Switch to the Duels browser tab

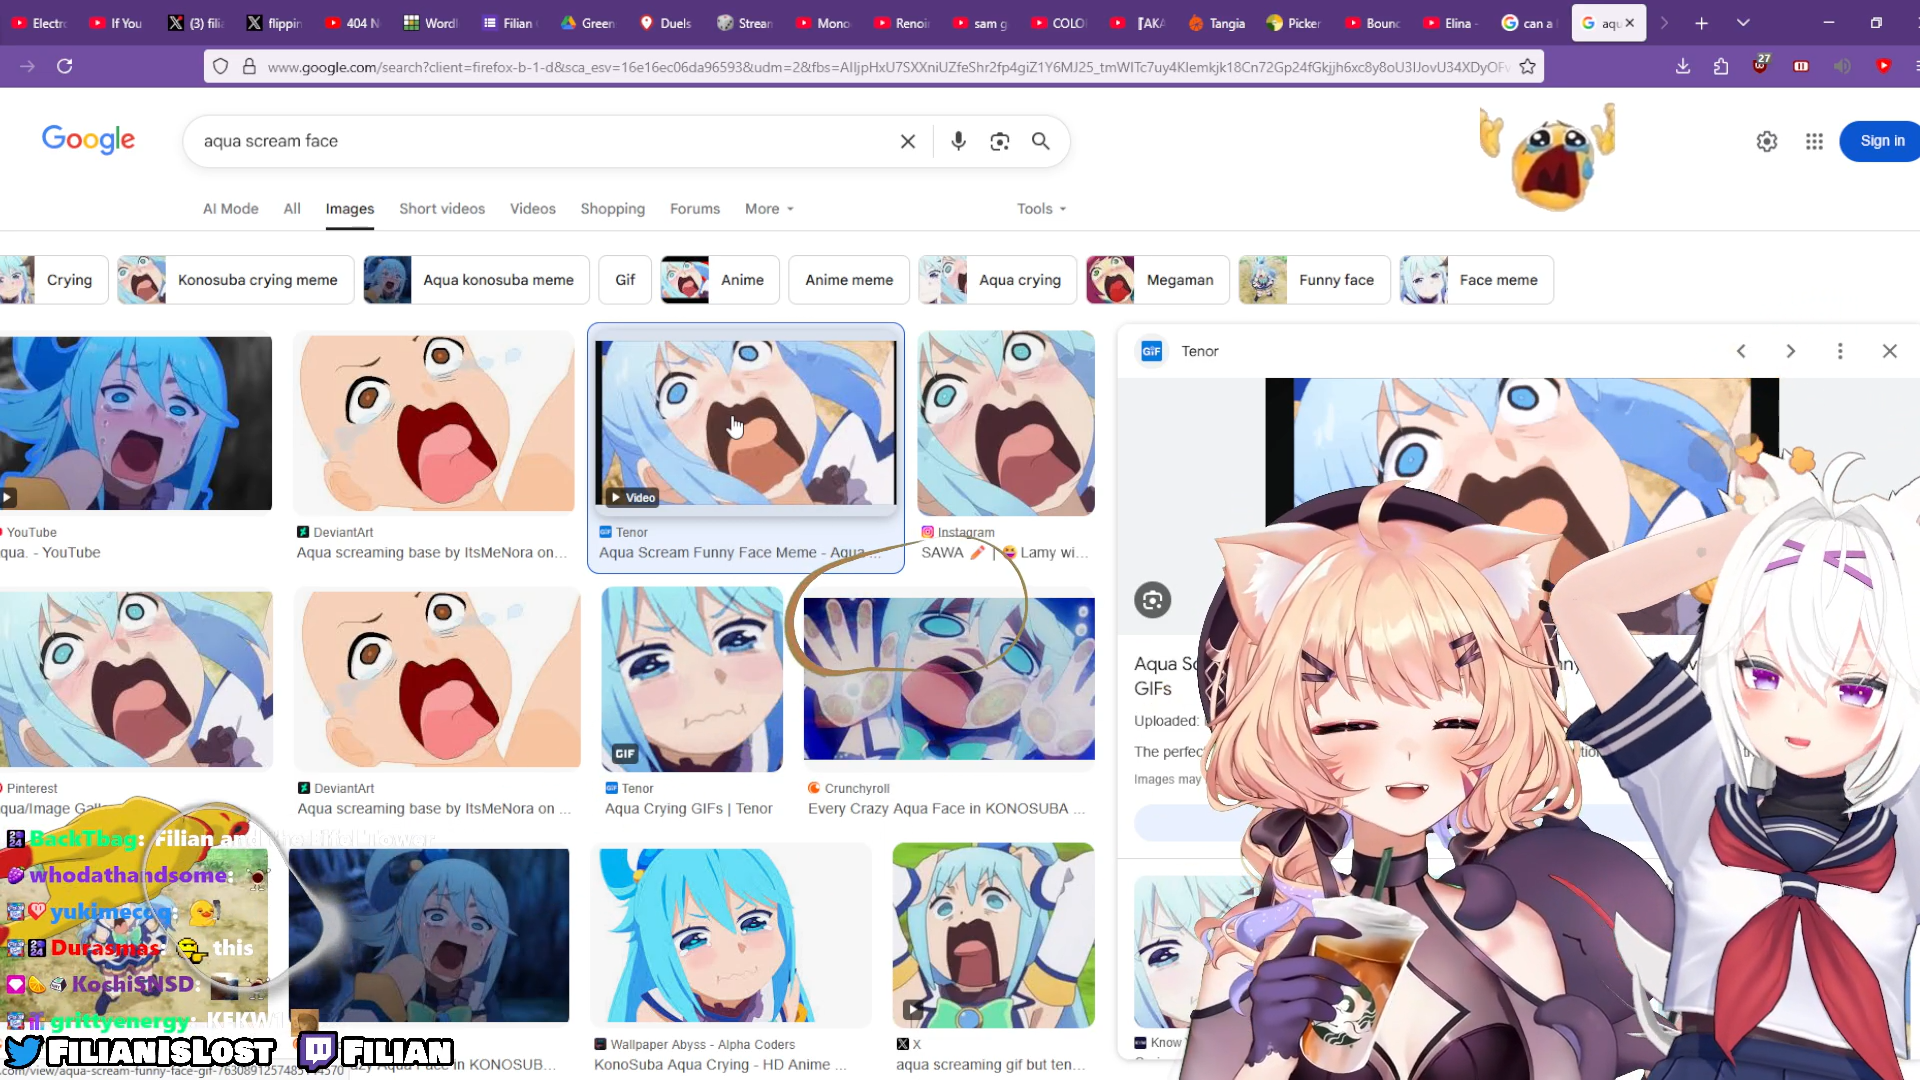665,23
